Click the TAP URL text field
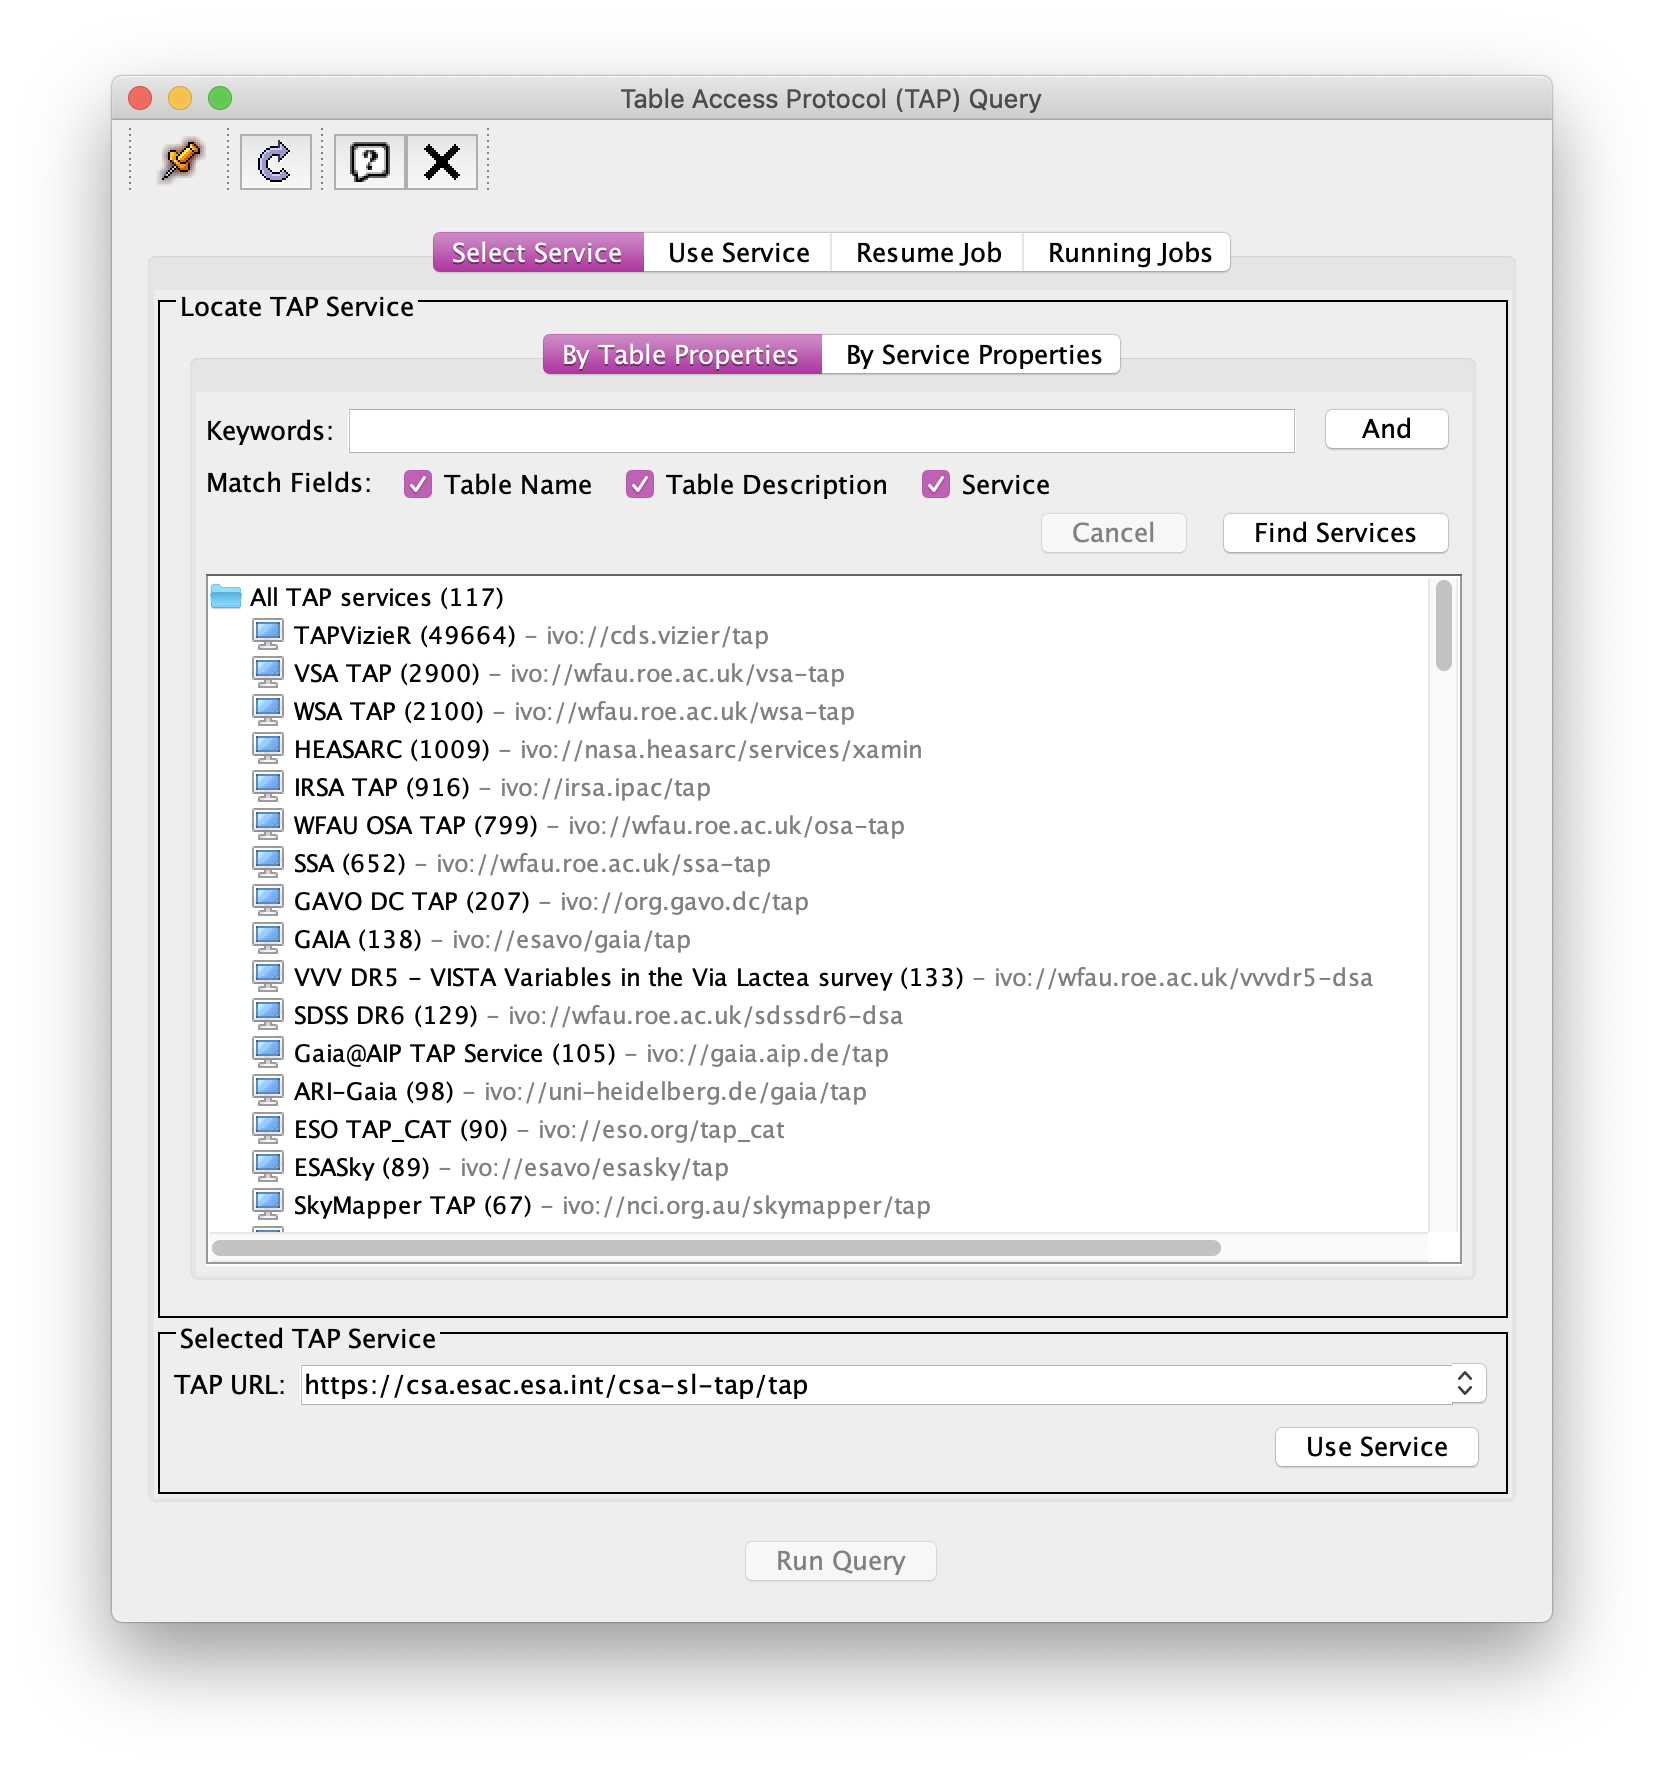 click(x=876, y=1385)
